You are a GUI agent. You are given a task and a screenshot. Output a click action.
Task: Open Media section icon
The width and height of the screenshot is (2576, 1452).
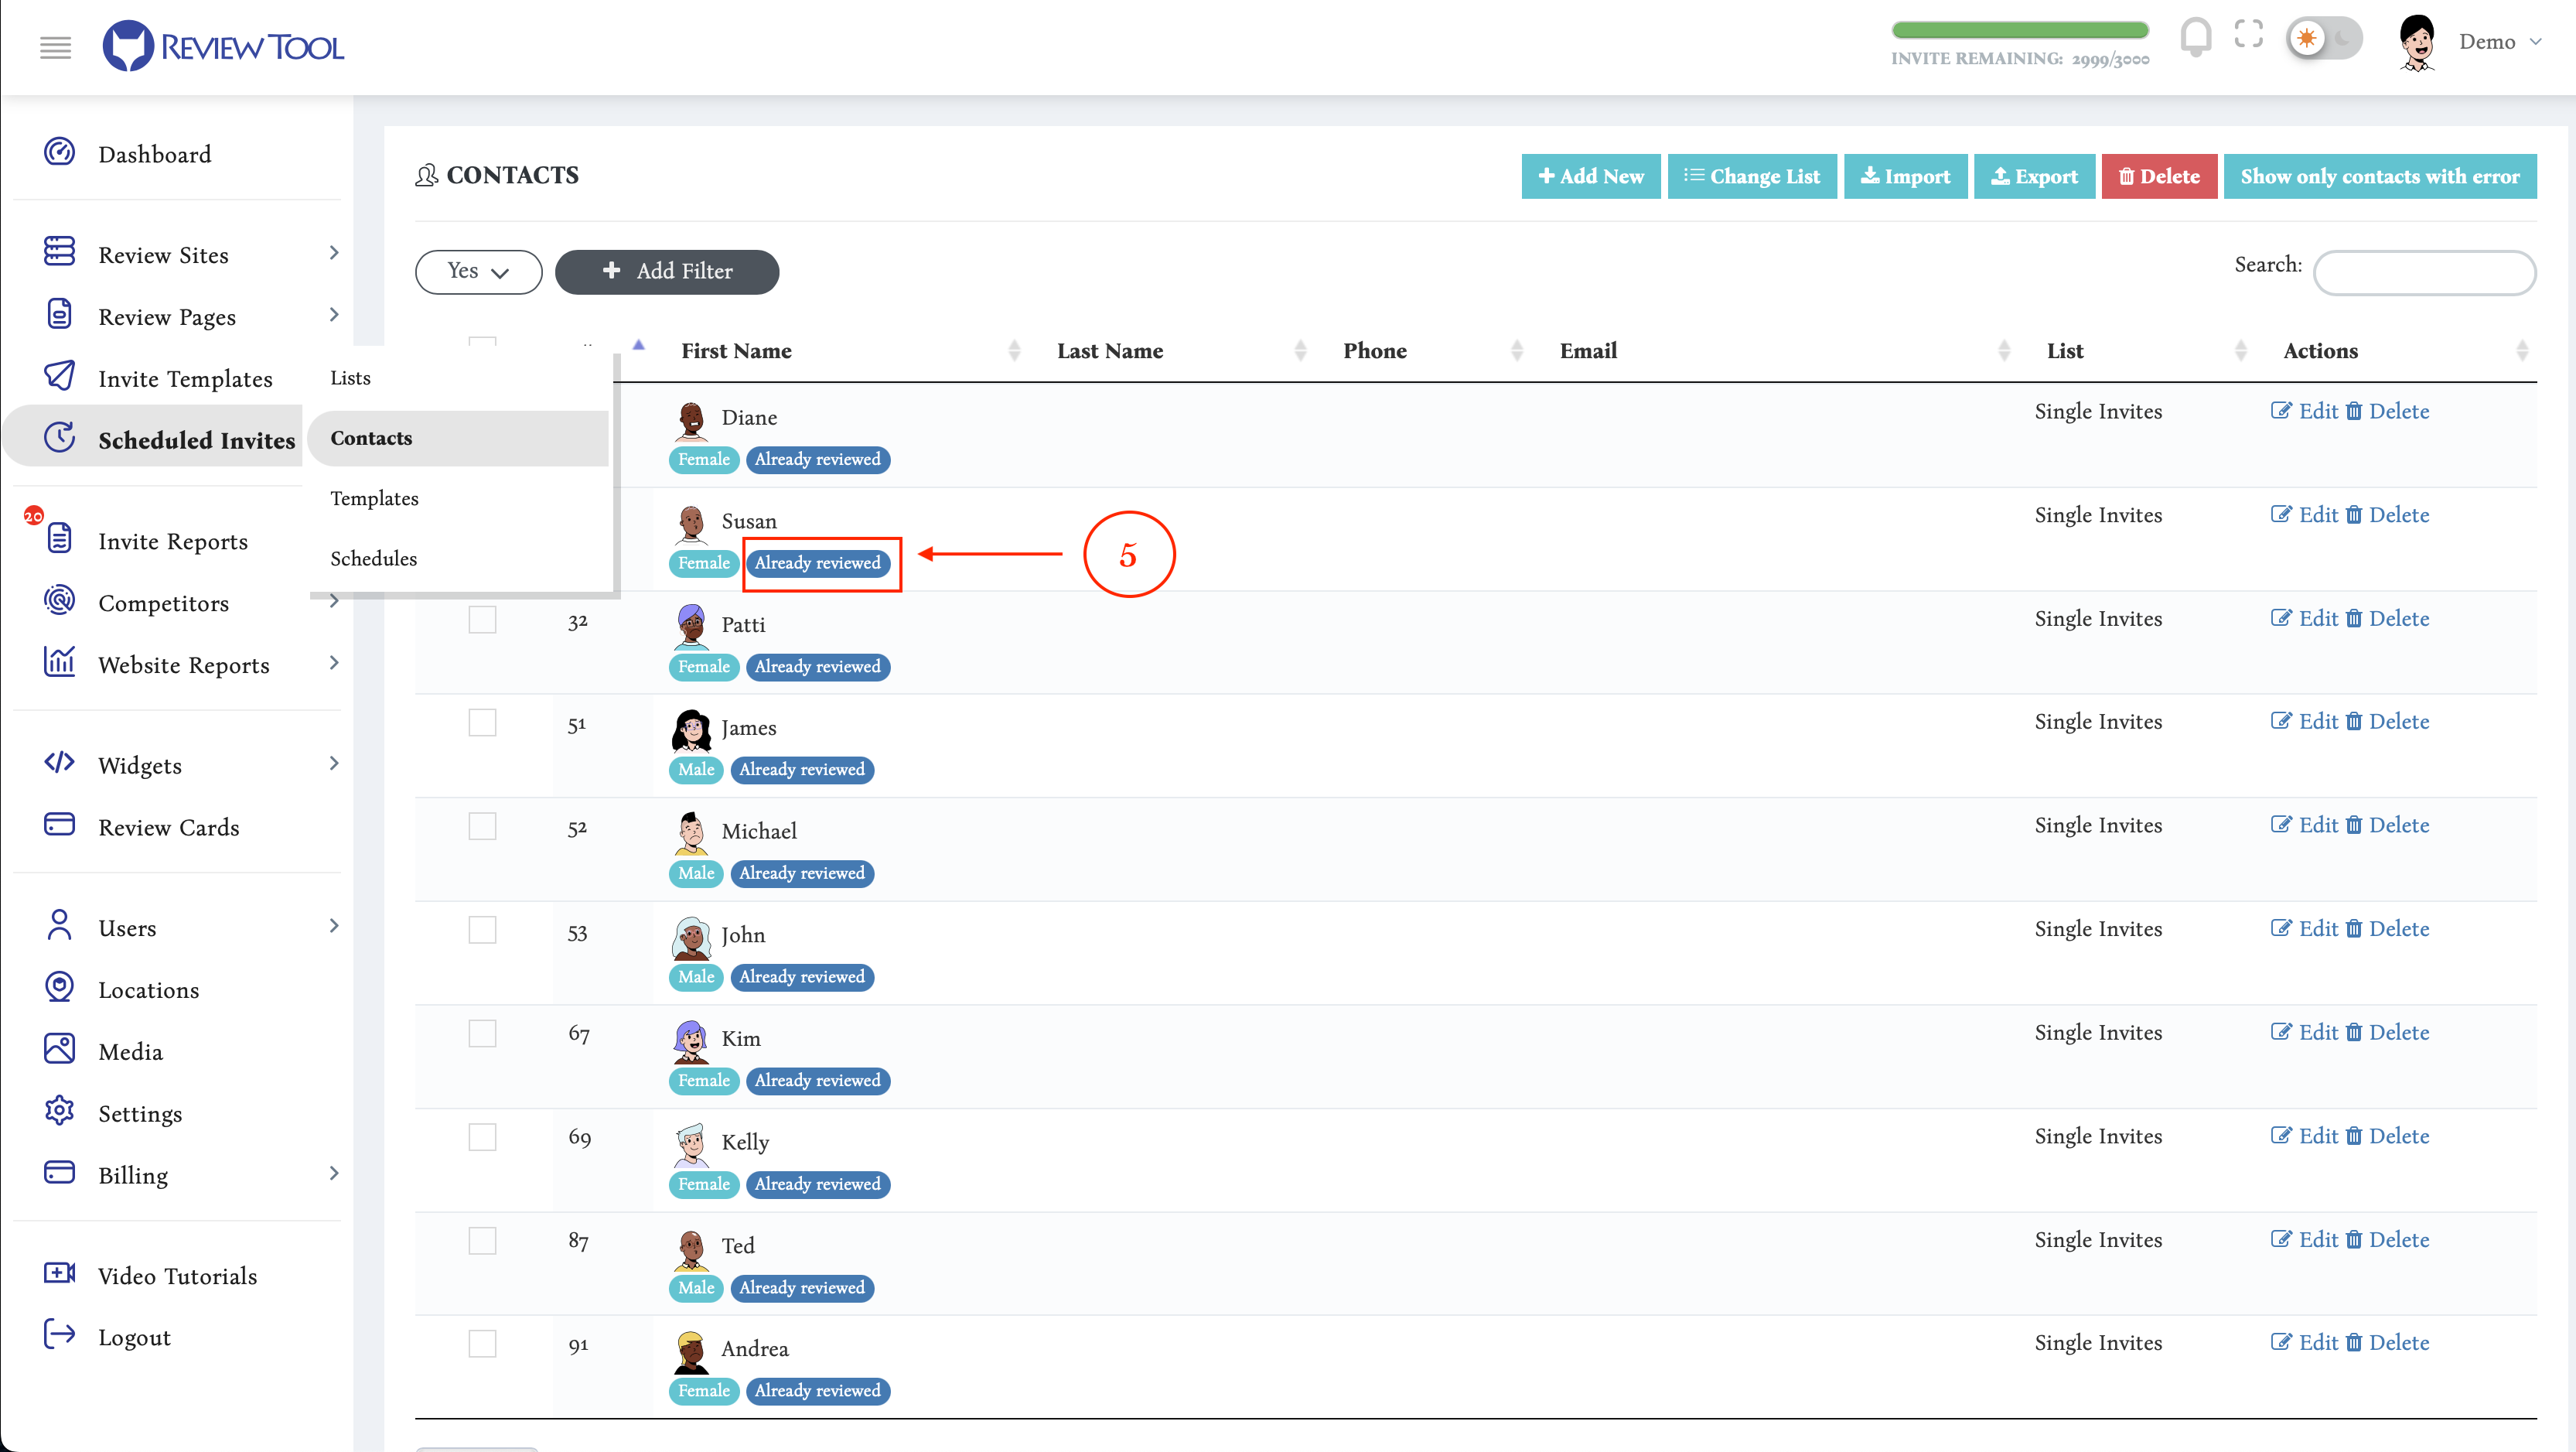click(59, 1049)
